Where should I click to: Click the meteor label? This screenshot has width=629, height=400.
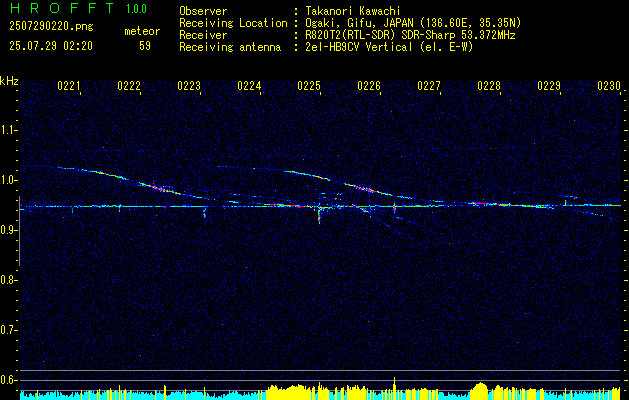coord(142,31)
